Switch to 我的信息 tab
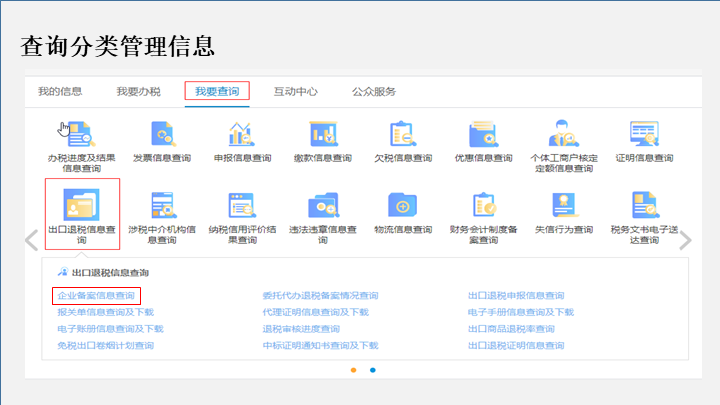This screenshot has width=720, height=405. click(x=60, y=91)
